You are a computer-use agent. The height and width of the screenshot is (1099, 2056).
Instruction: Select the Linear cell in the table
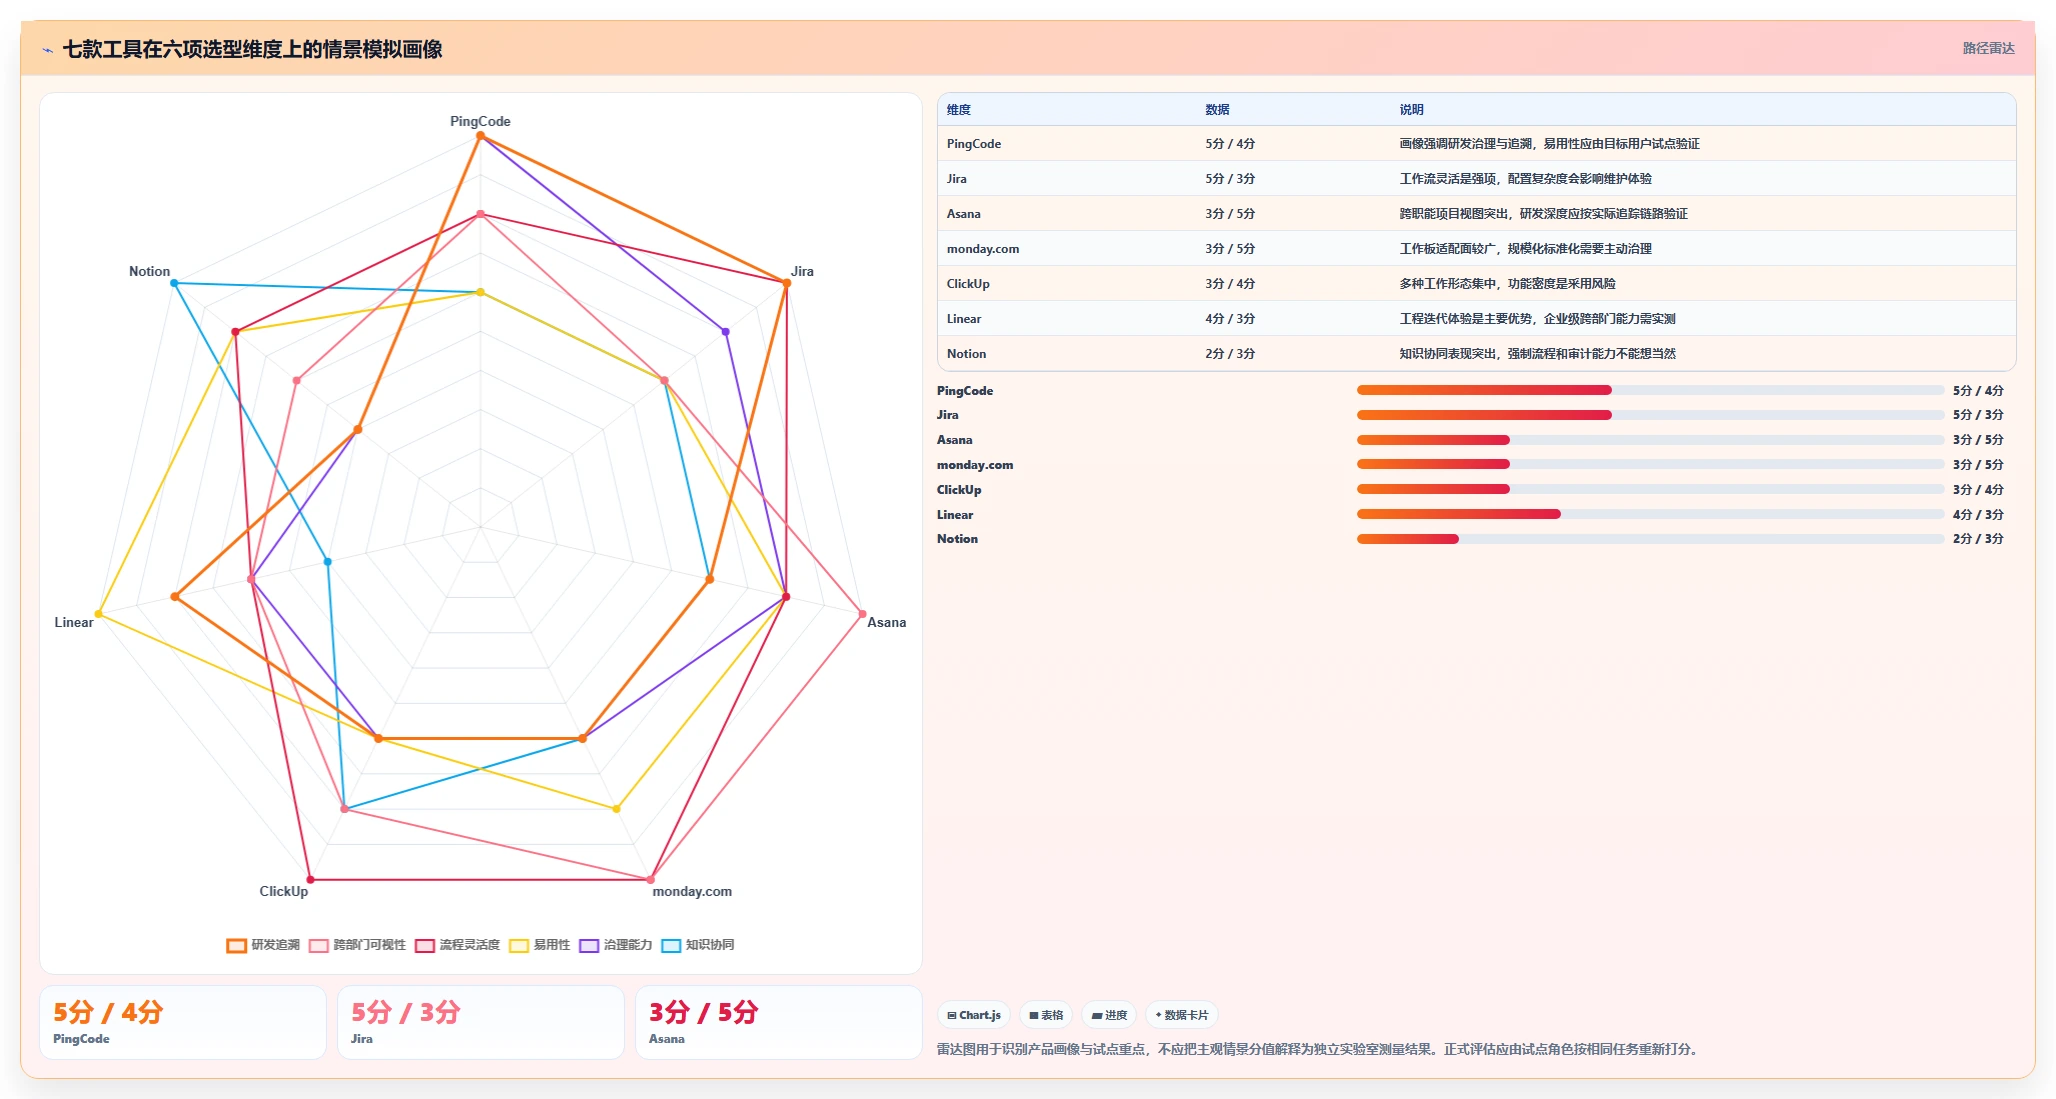964,319
